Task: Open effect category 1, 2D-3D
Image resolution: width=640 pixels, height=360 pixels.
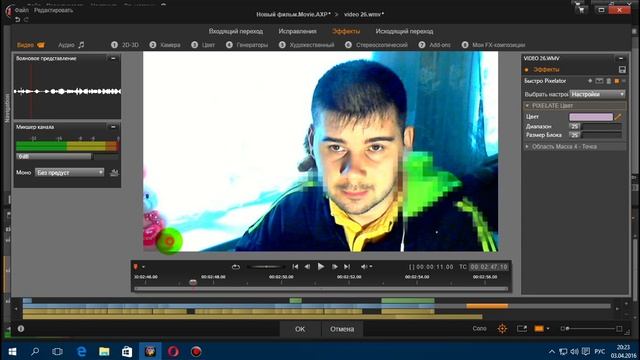Action: pos(125,45)
